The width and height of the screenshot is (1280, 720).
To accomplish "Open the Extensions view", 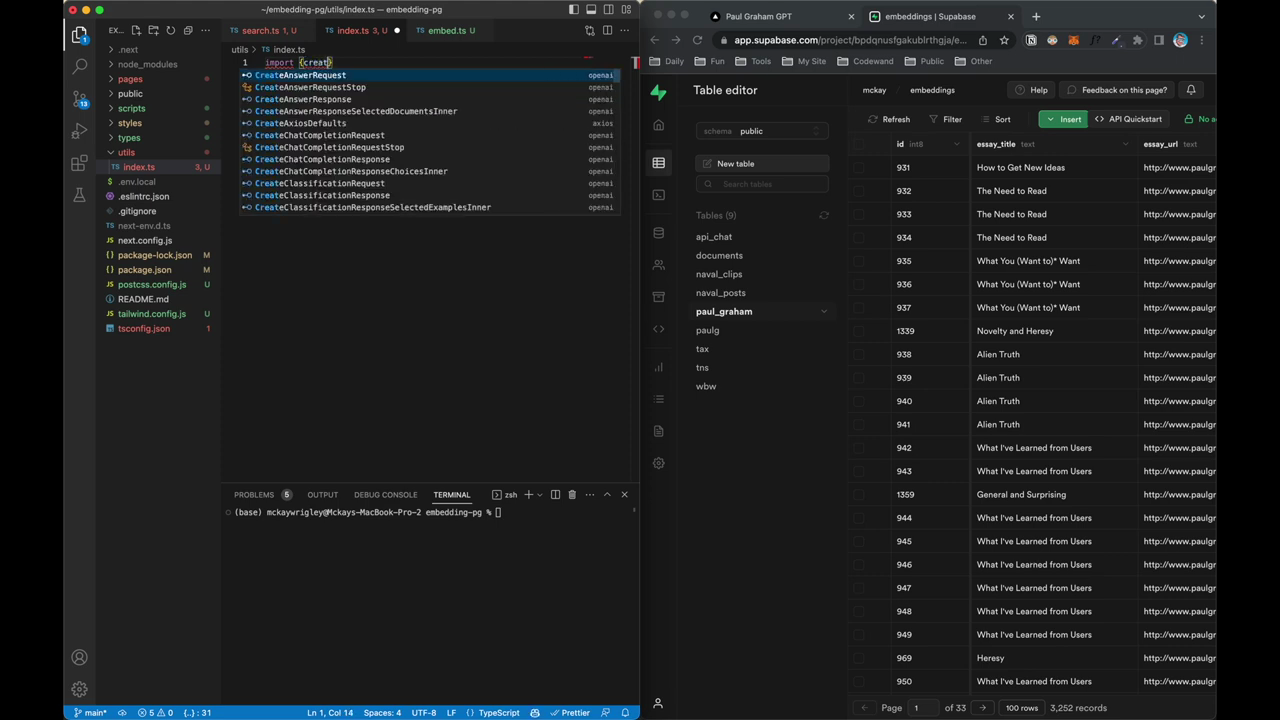I will 79,163.
